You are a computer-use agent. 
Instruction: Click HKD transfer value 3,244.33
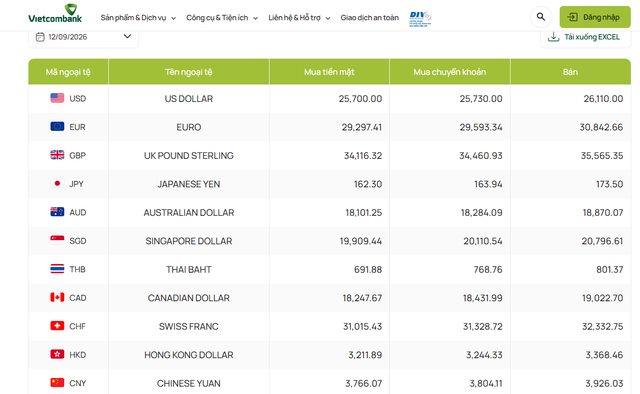(x=484, y=355)
